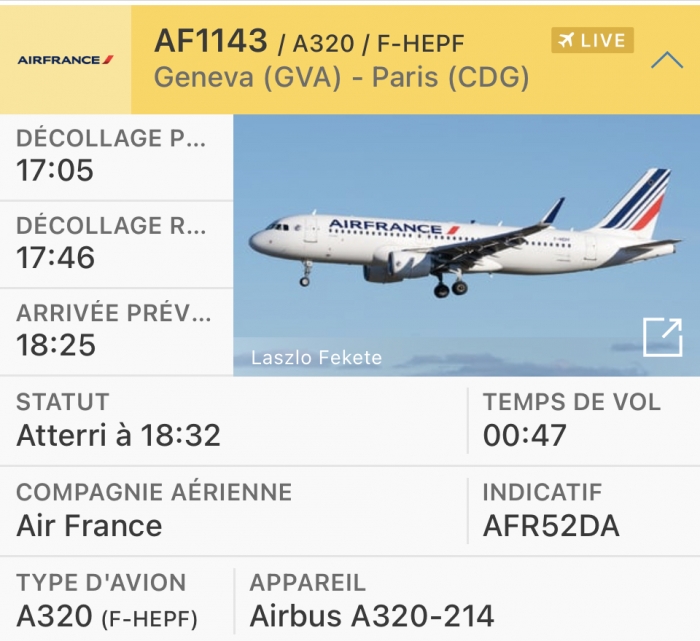This screenshot has height=641, width=700.
Task: Tap the LIVE badge
Action: [592, 40]
